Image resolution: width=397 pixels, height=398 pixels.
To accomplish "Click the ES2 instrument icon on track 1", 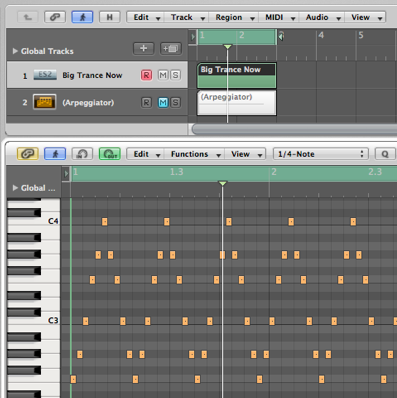I will (x=45, y=75).
